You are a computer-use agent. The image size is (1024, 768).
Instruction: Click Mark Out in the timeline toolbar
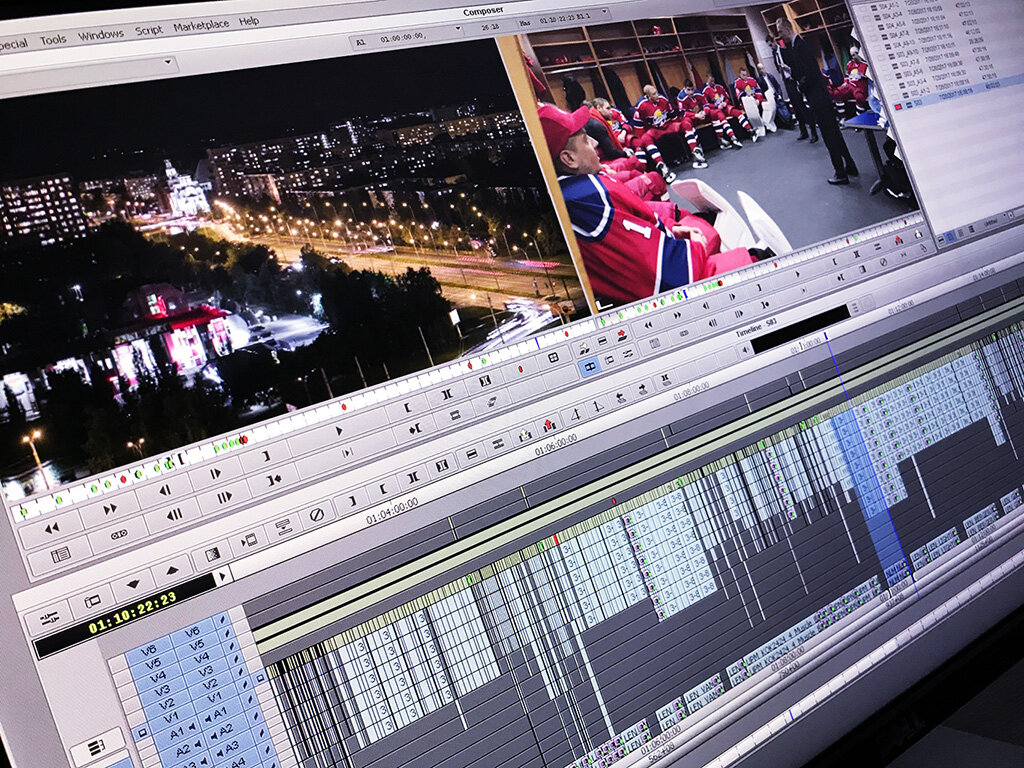pos(352,501)
